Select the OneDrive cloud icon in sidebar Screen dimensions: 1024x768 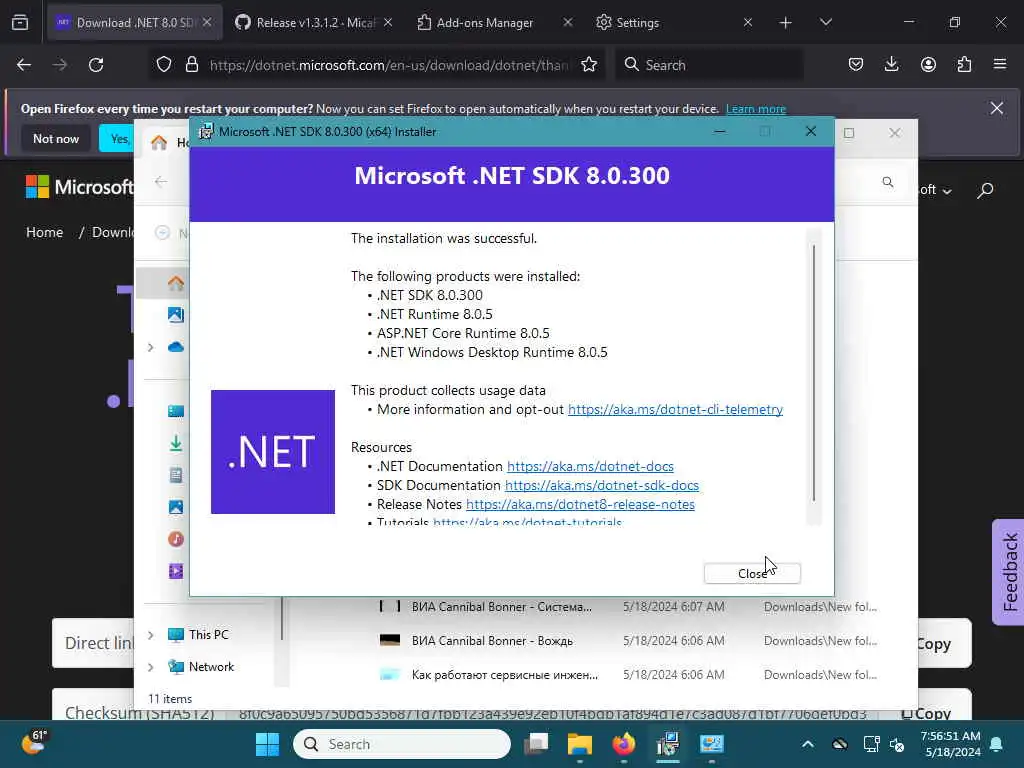pyautogui.click(x=176, y=347)
